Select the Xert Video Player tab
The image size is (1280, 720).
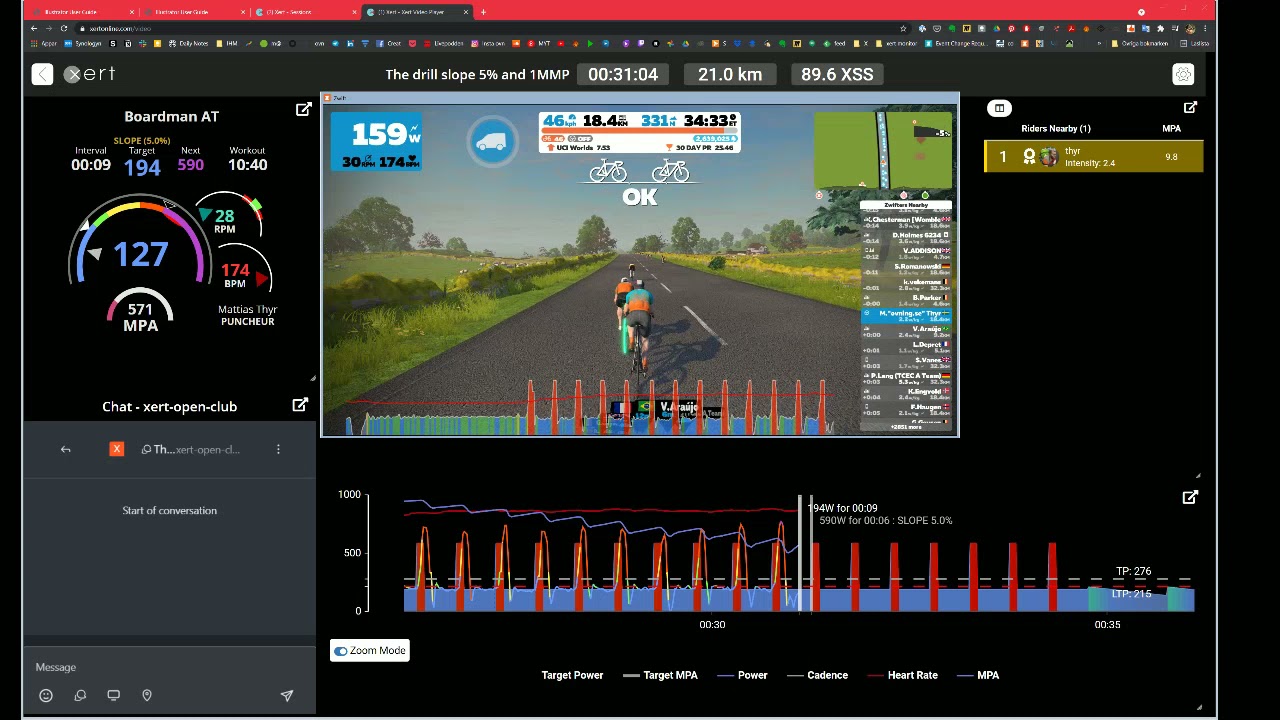click(x=415, y=12)
